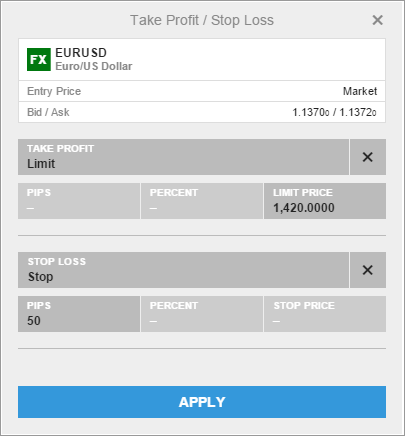Viewport: 405px width, 436px height.
Task: Click the Euro/US Dollar description text
Action: pyautogui.click(x=94, y=66)
